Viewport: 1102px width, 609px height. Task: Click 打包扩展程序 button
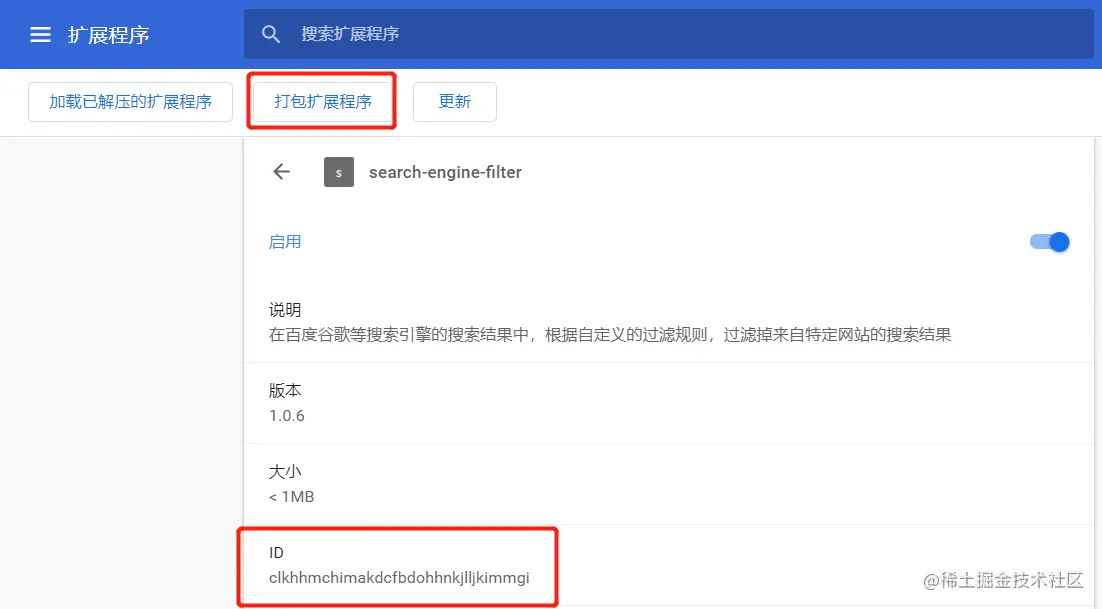coord(323,102)
